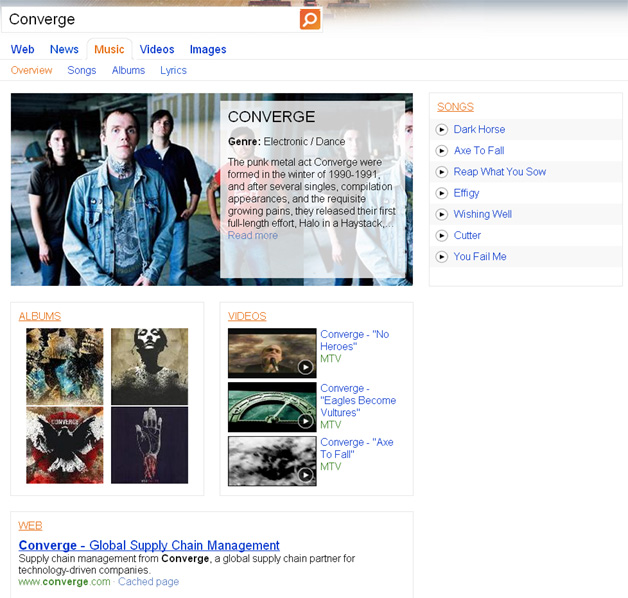Open the Dark Horse song link
The width and height of the screenshot is (628, 598).
coord(479,129)
